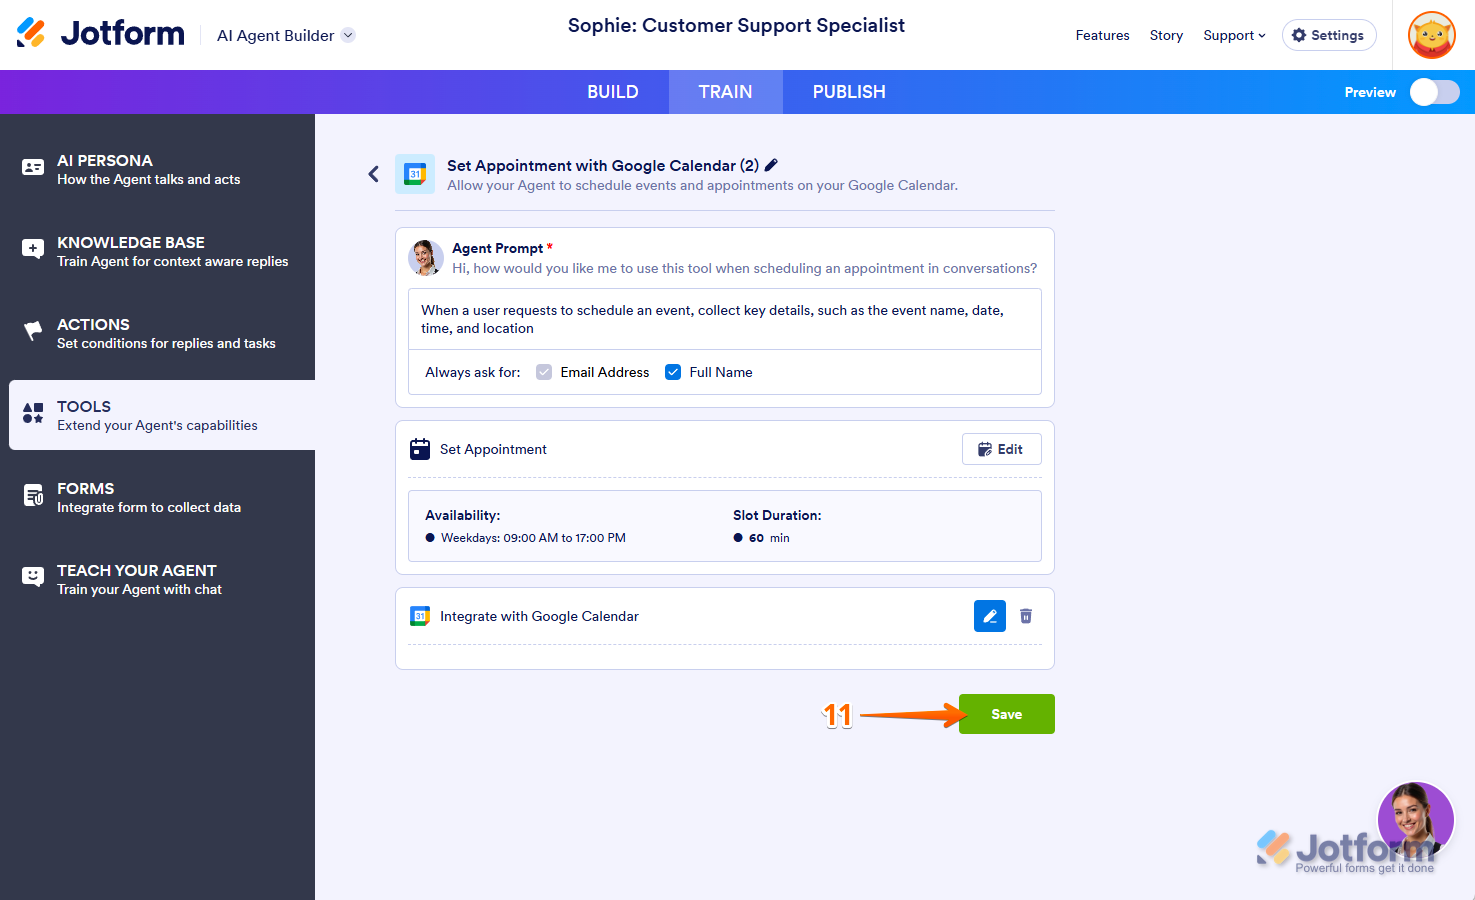Open the Actions section

click(158, 333)
